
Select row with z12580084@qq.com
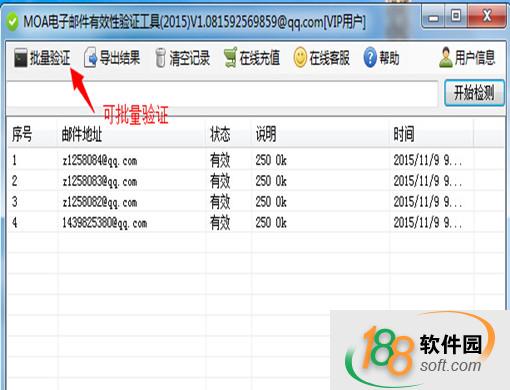click(x=256, y=160)
